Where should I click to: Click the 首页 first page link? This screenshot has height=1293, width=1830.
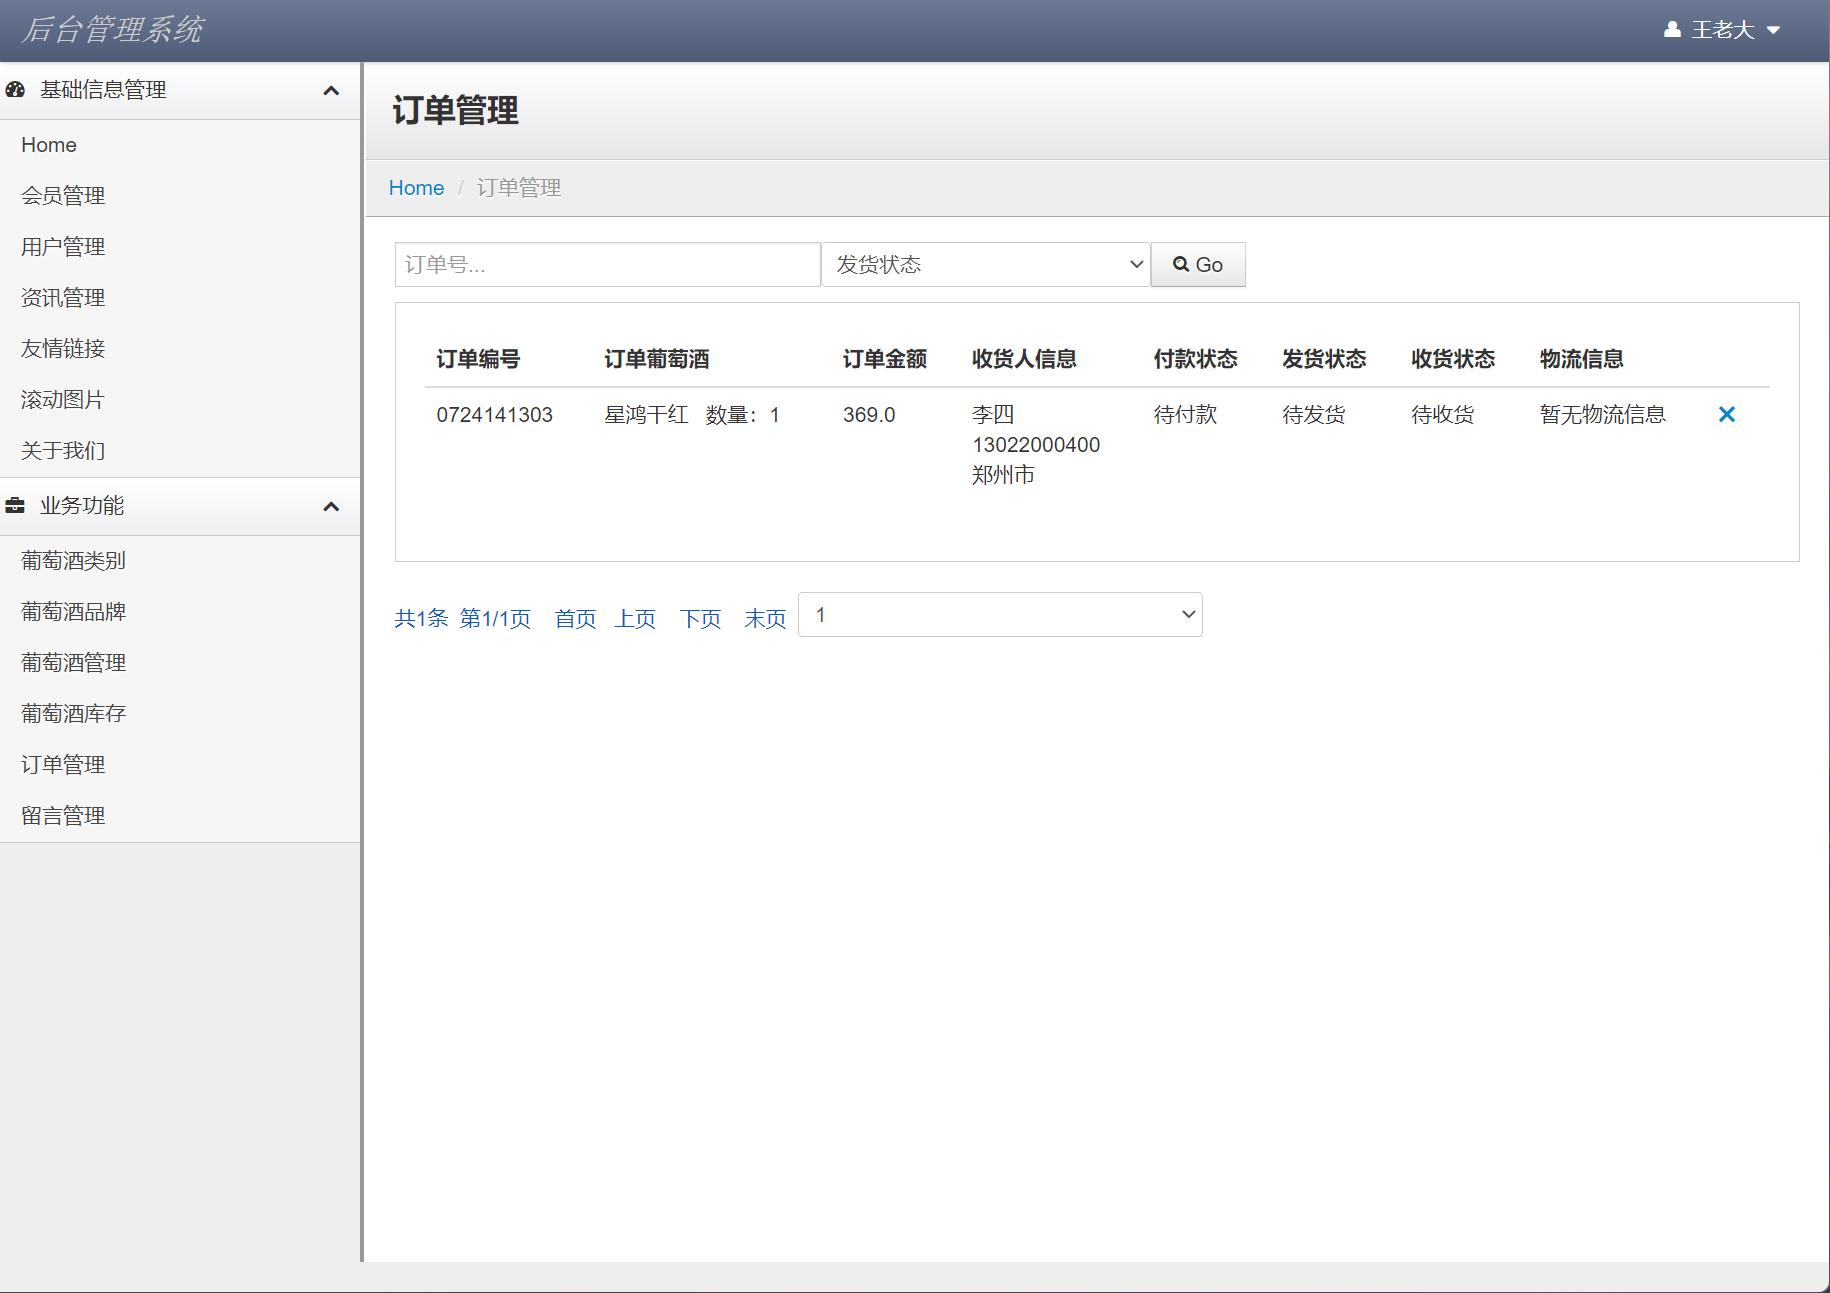tap(575, 618)
